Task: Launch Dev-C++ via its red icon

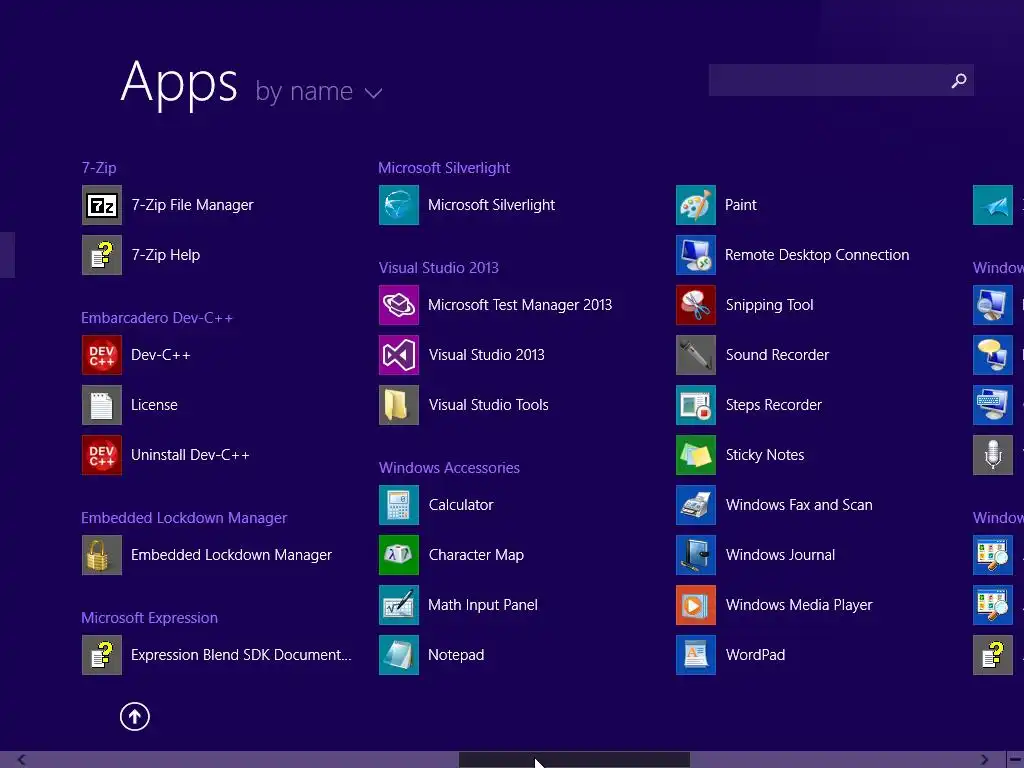Action: tap(102, 355)
